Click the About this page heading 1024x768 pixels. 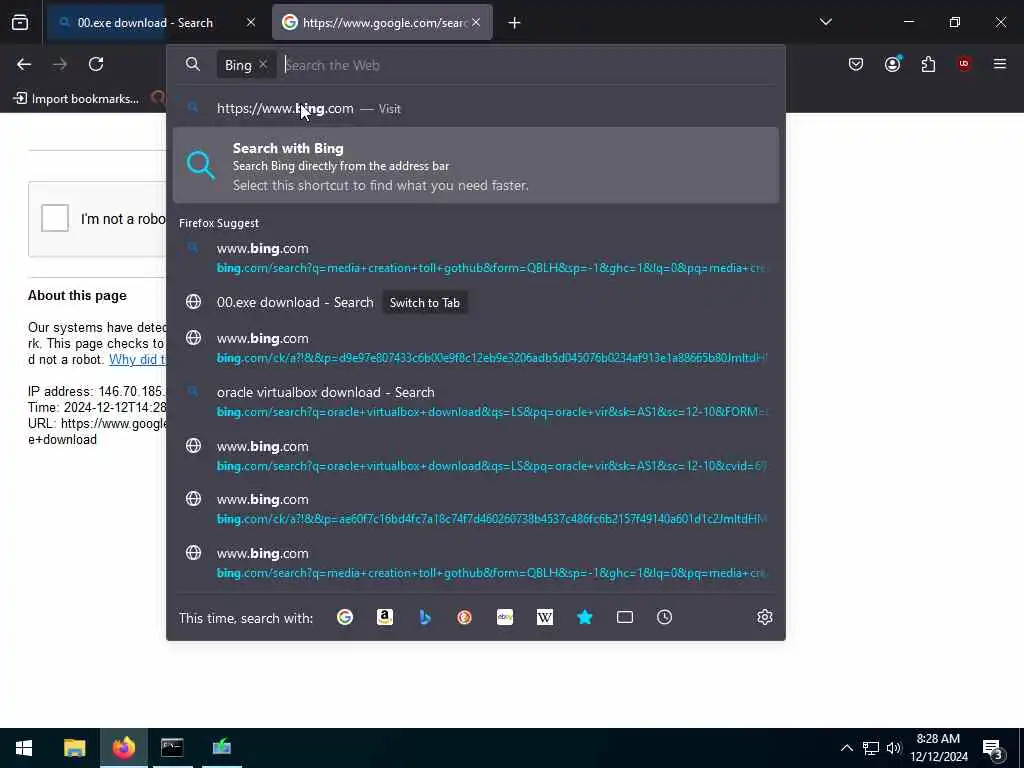[x=77, y=295]
